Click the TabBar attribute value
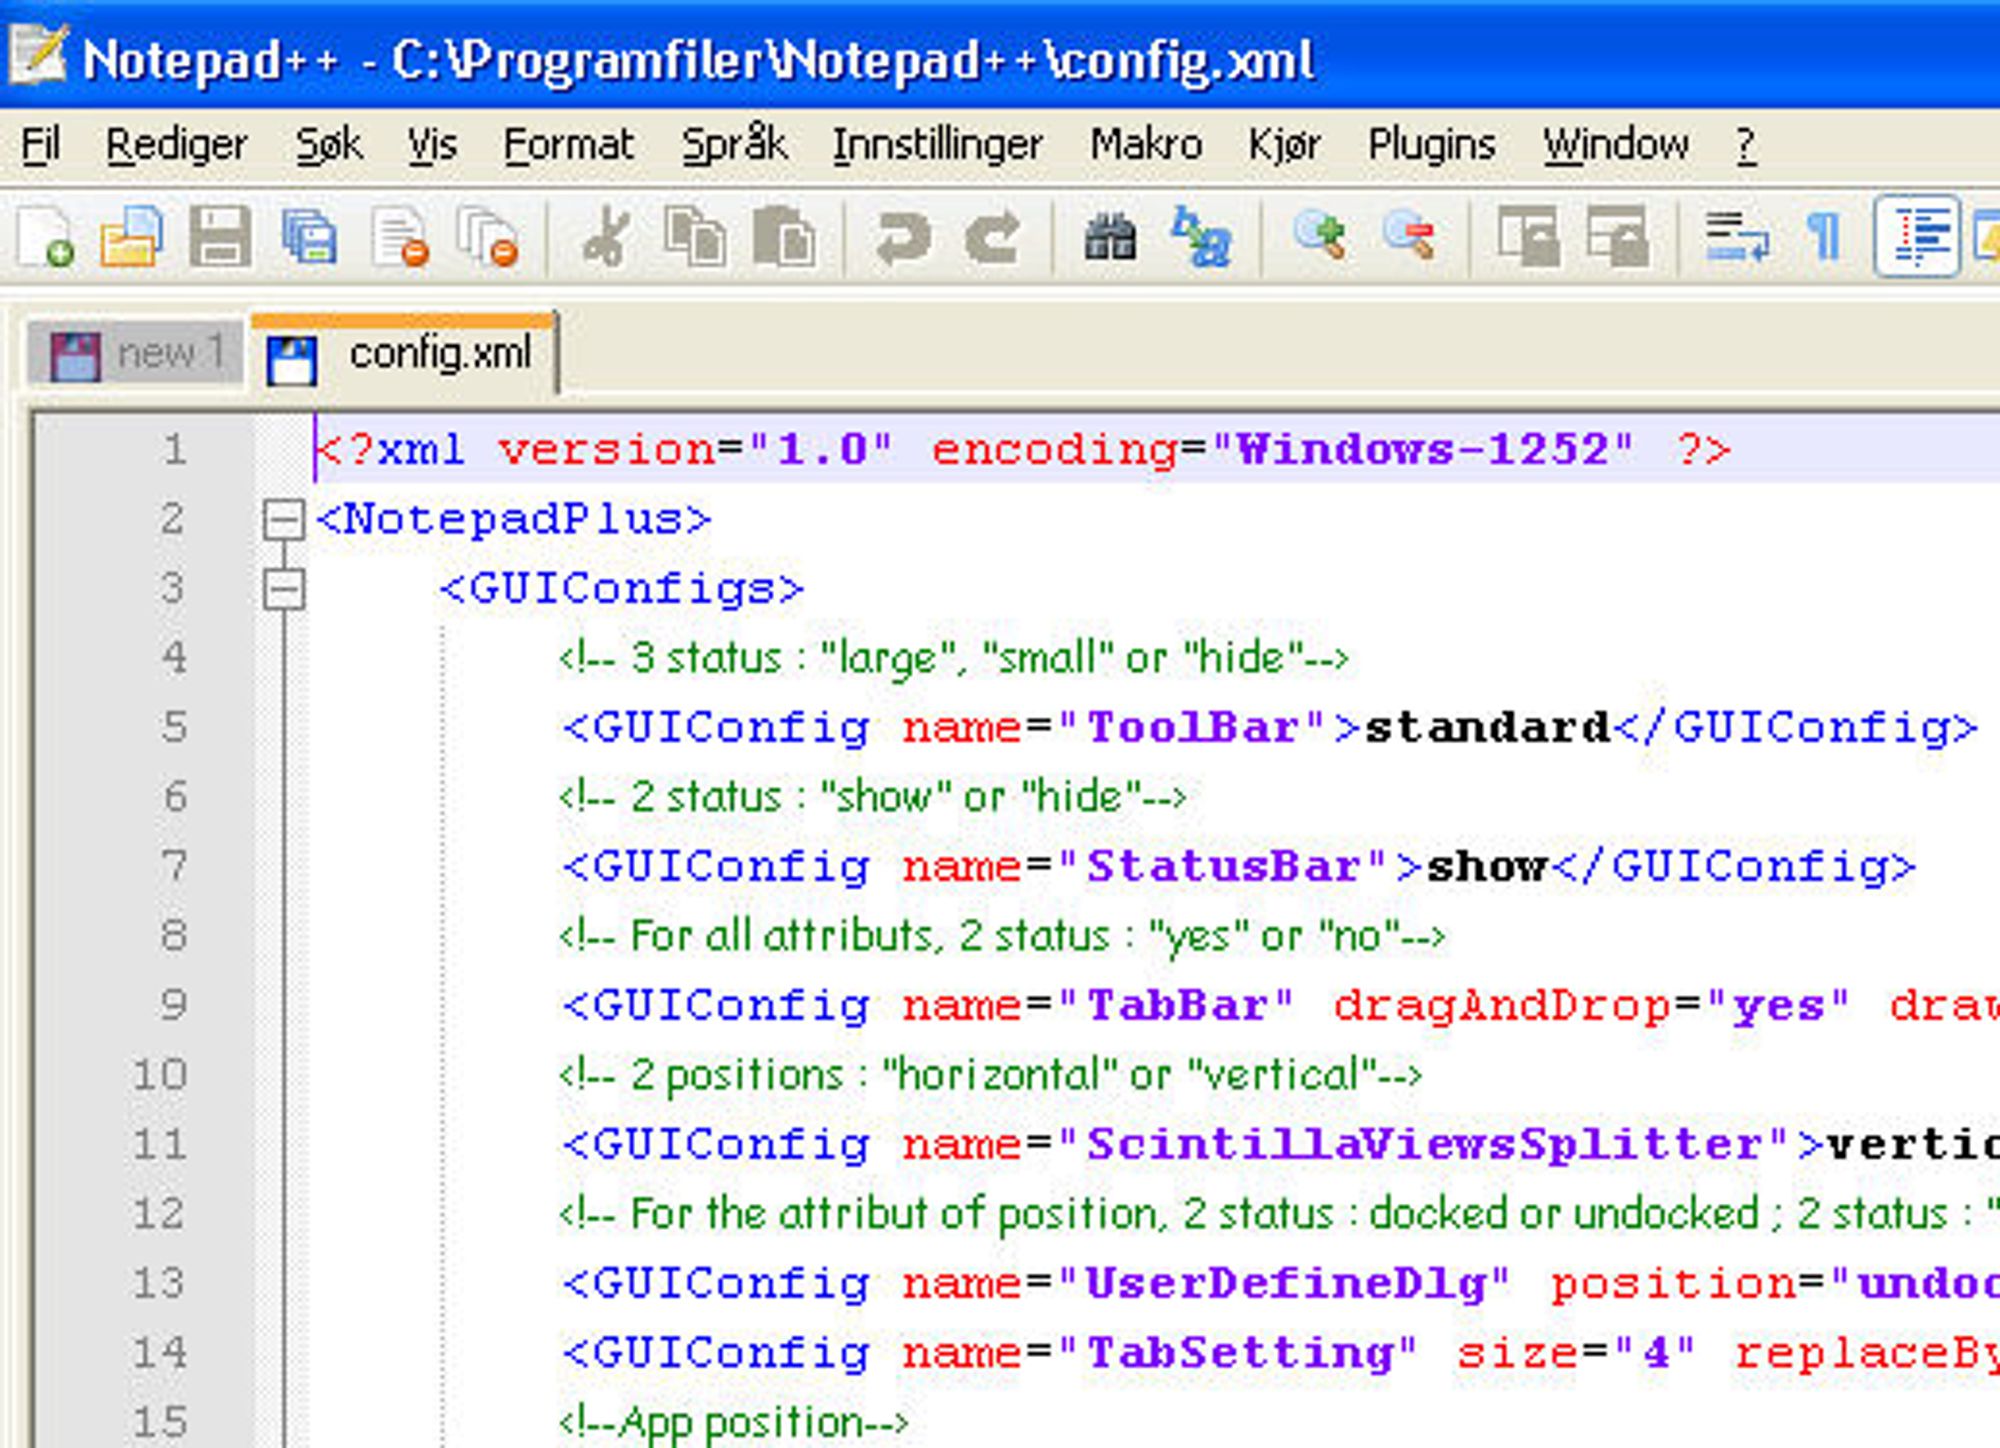Image resolution: width=2000 pixels, height=1448 pixels. coord(1177,1006)
